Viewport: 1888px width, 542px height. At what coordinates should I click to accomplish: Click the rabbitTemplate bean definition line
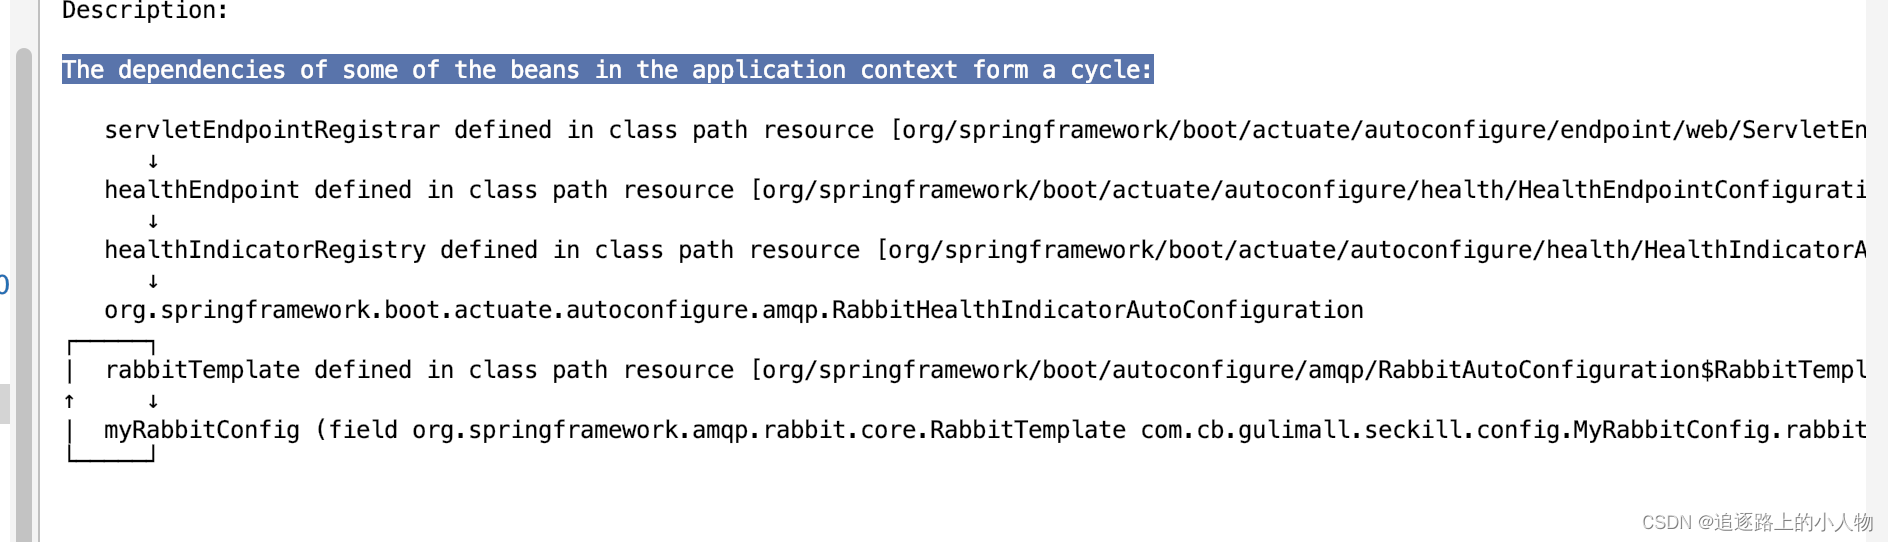pos(985,370)
